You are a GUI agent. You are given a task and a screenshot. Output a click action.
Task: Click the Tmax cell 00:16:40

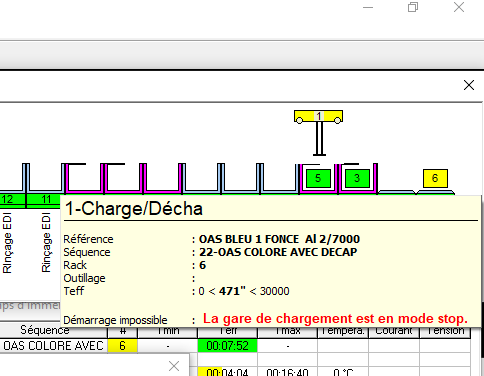pos(287,371)
